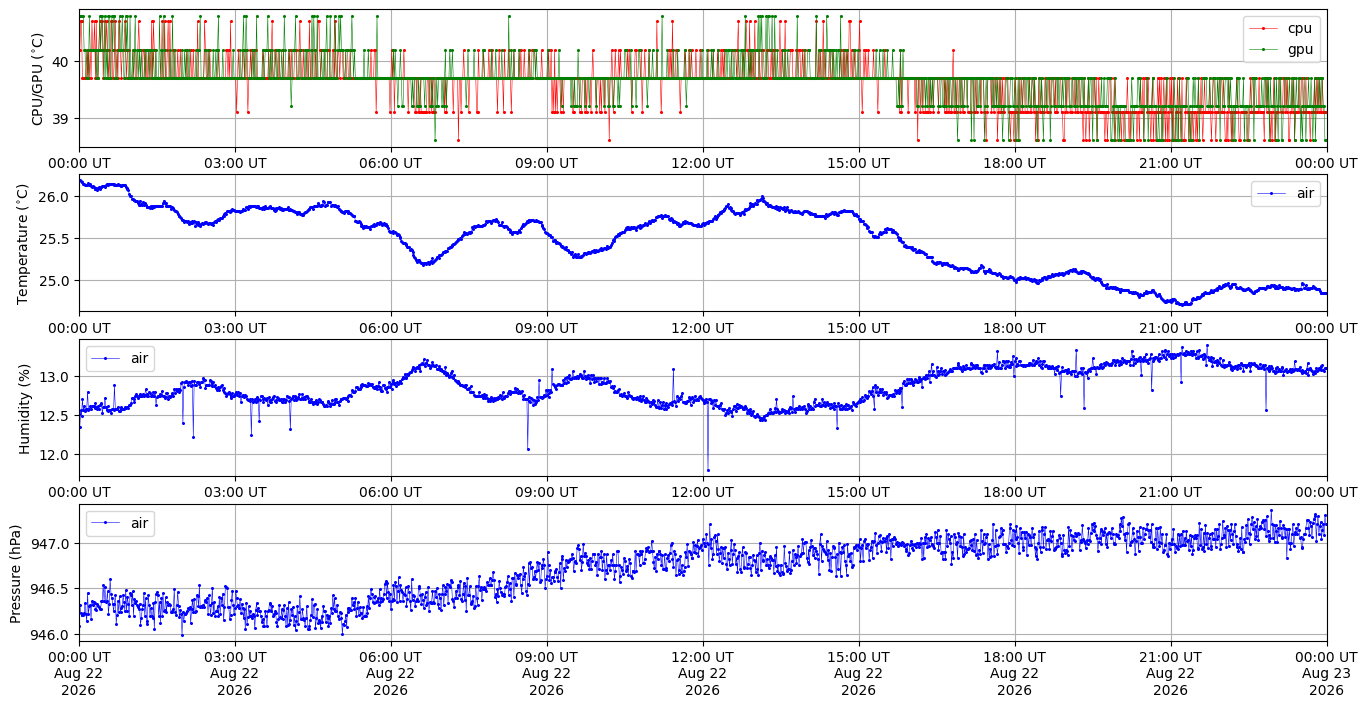The width and height of the screenshot is (1367, 707).
Task: Click the 00:00 UT Aug 23 2026 tick label
Action: (1326, 673)
